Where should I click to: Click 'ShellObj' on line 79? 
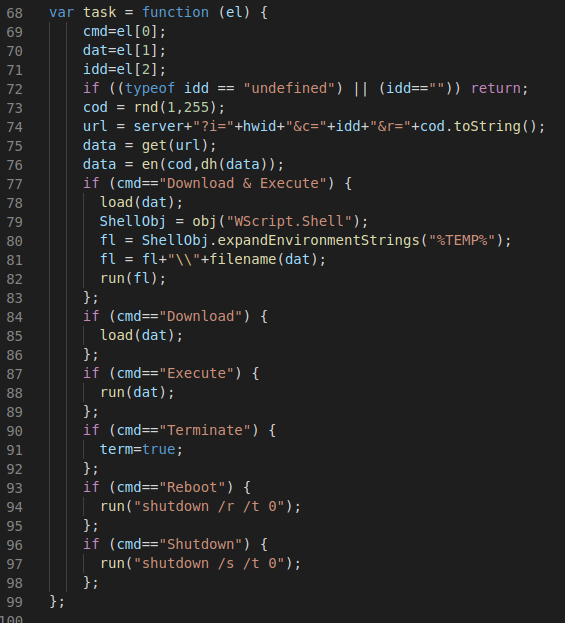133,221
